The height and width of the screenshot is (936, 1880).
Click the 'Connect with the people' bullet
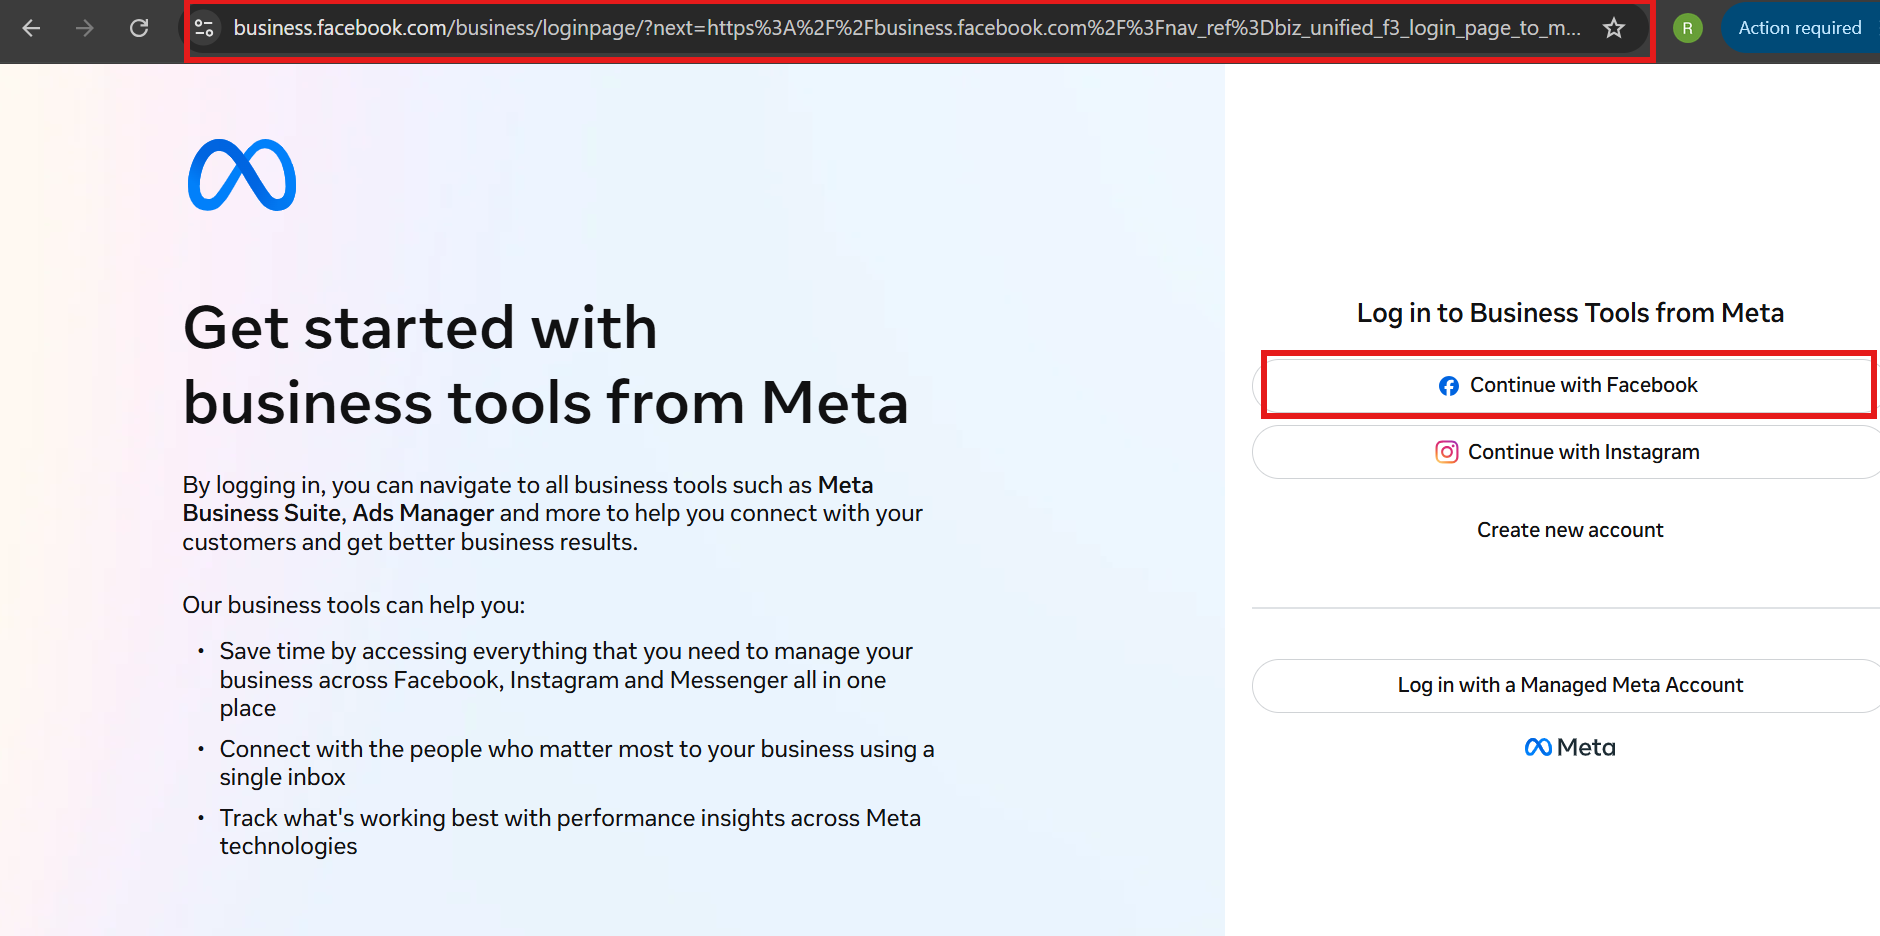pos(577,763)
